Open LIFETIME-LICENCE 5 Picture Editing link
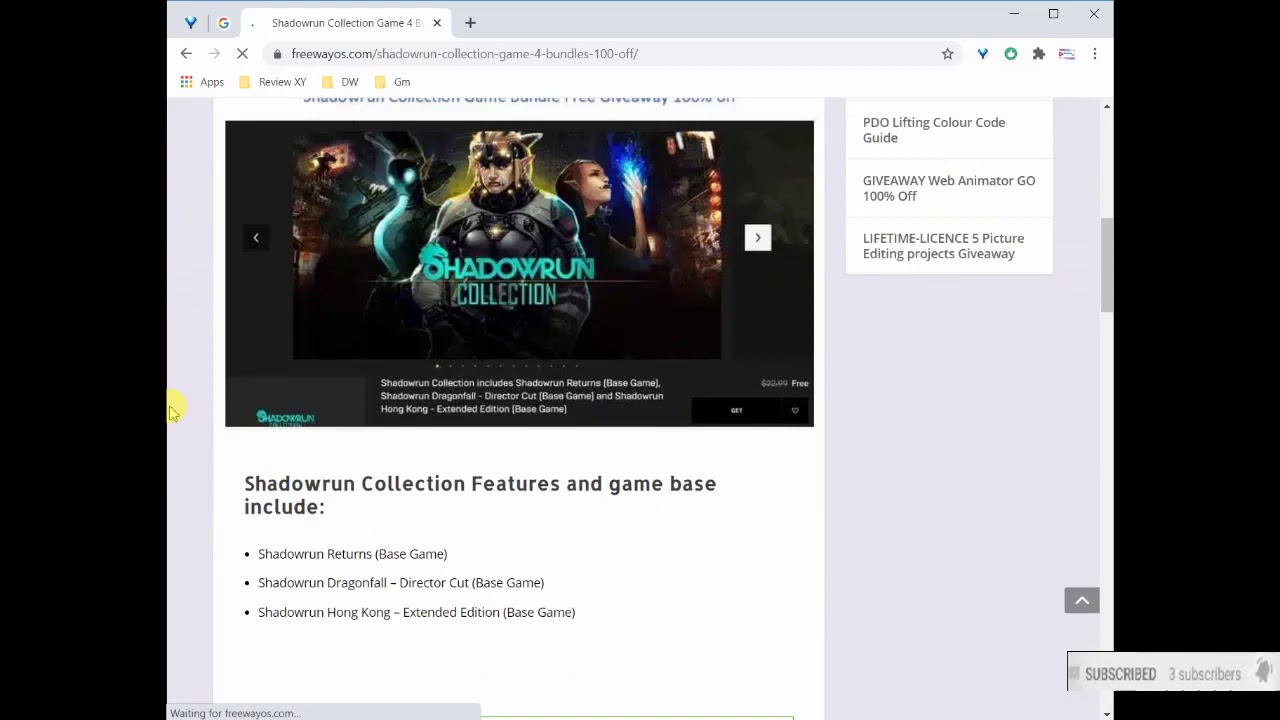 point(943,246)
